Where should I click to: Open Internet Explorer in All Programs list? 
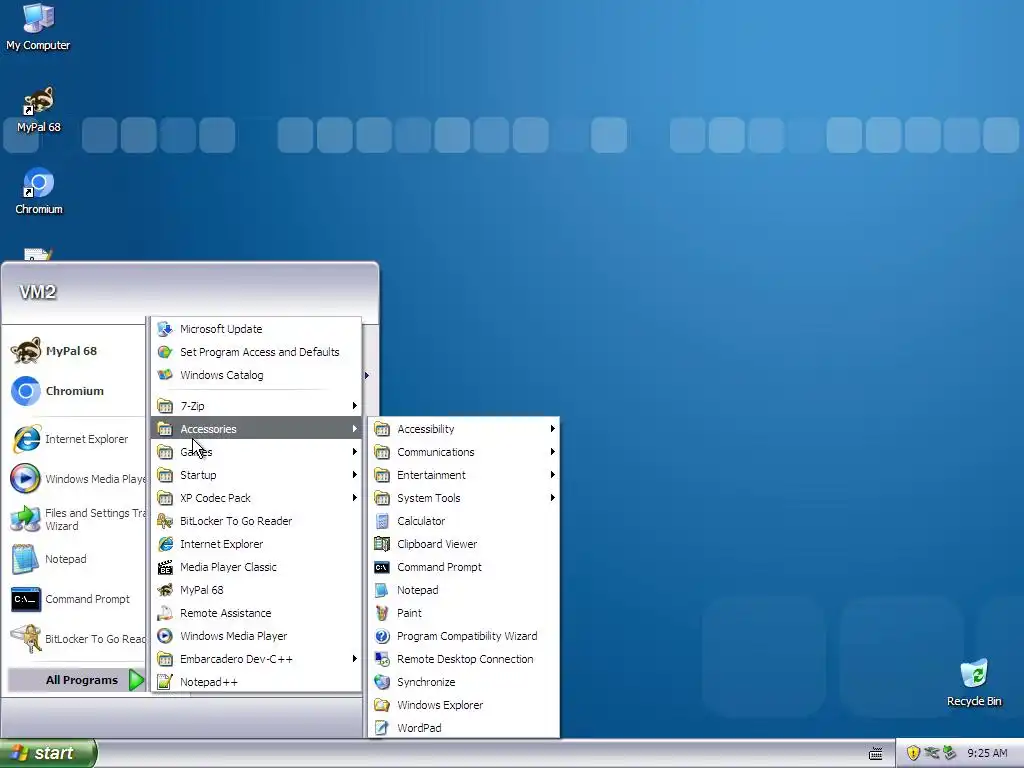point(257,544)
